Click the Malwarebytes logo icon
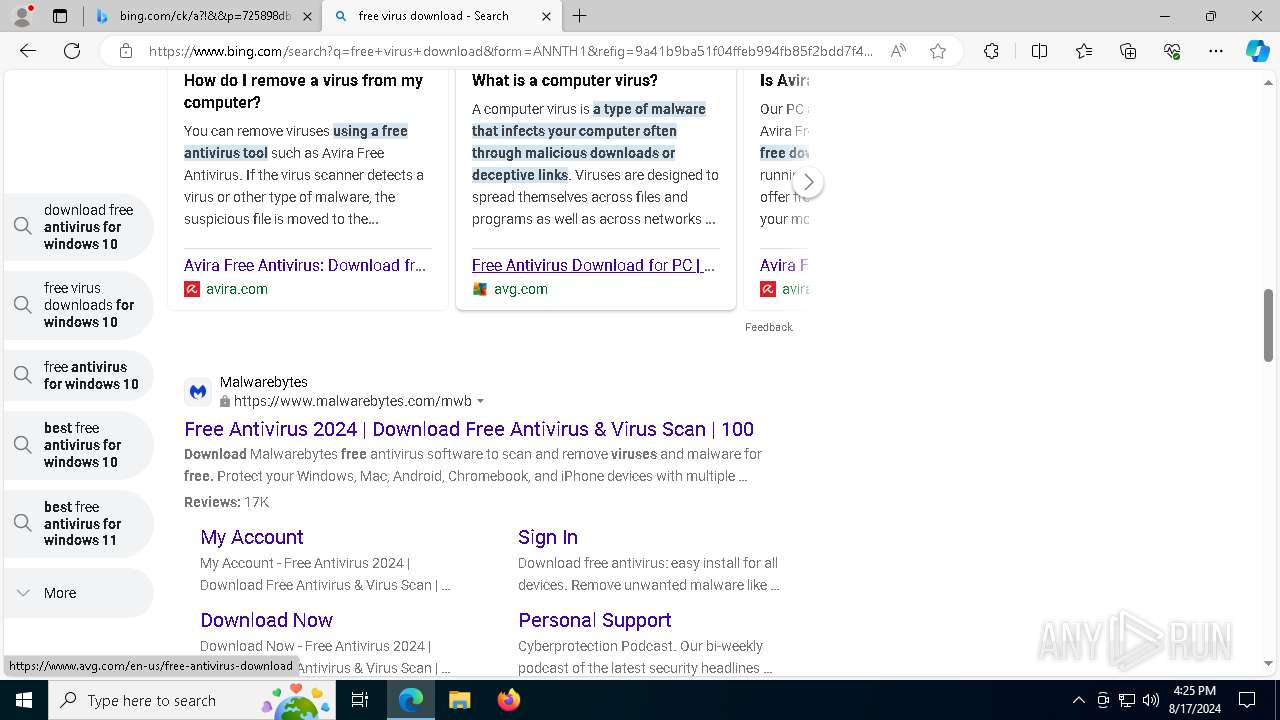Viewport: 1280px width, 720px height. click(x=198, y=392)
